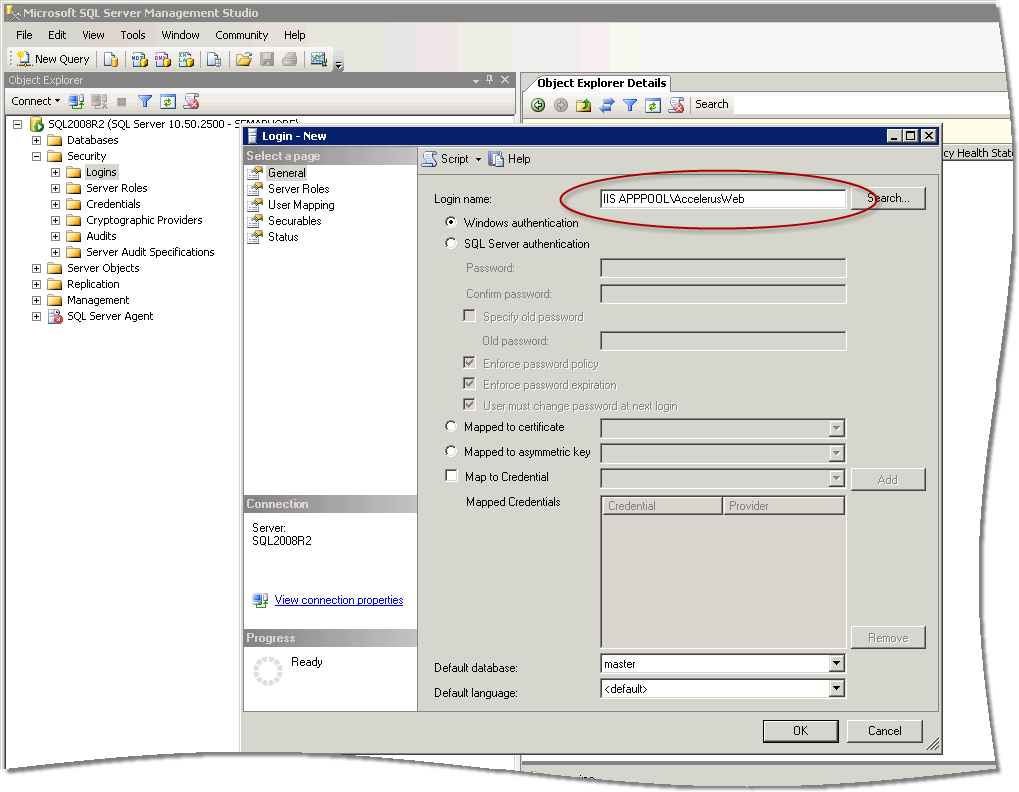Open the Script dropdown arrow in Login dialog
The height and width of the screenshot is (792, 1019).
coord(478,160)
